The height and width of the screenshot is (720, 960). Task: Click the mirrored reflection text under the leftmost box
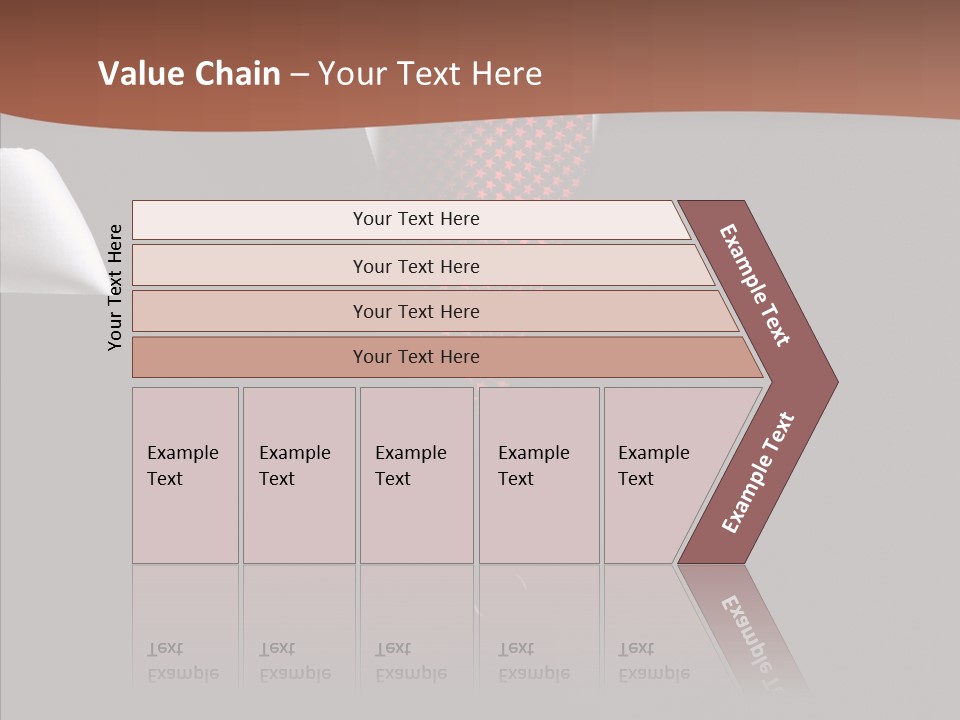183,662
